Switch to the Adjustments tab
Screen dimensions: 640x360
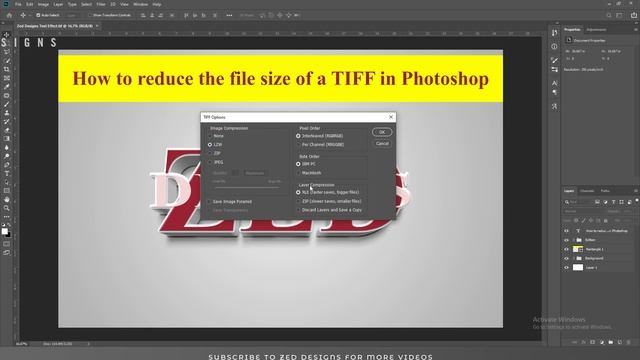point(596,29)
